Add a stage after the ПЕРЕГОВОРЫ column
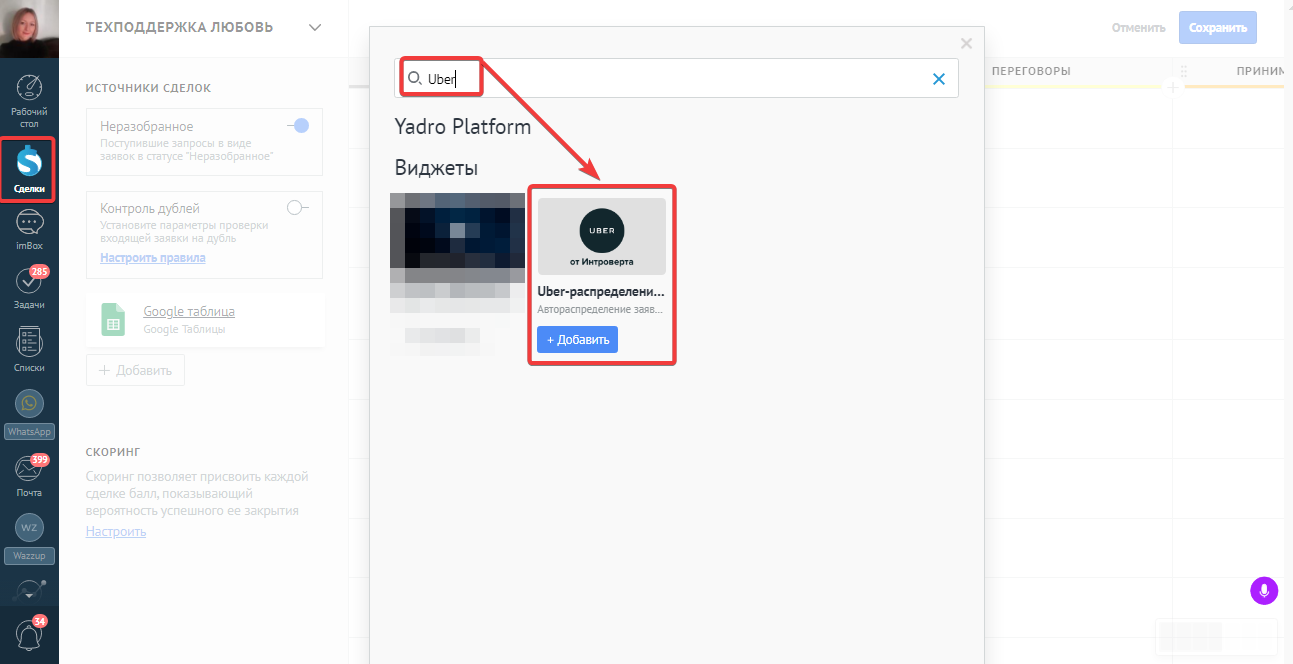The height and width of the screenshot is (664, 1293). pos(1173,87)
